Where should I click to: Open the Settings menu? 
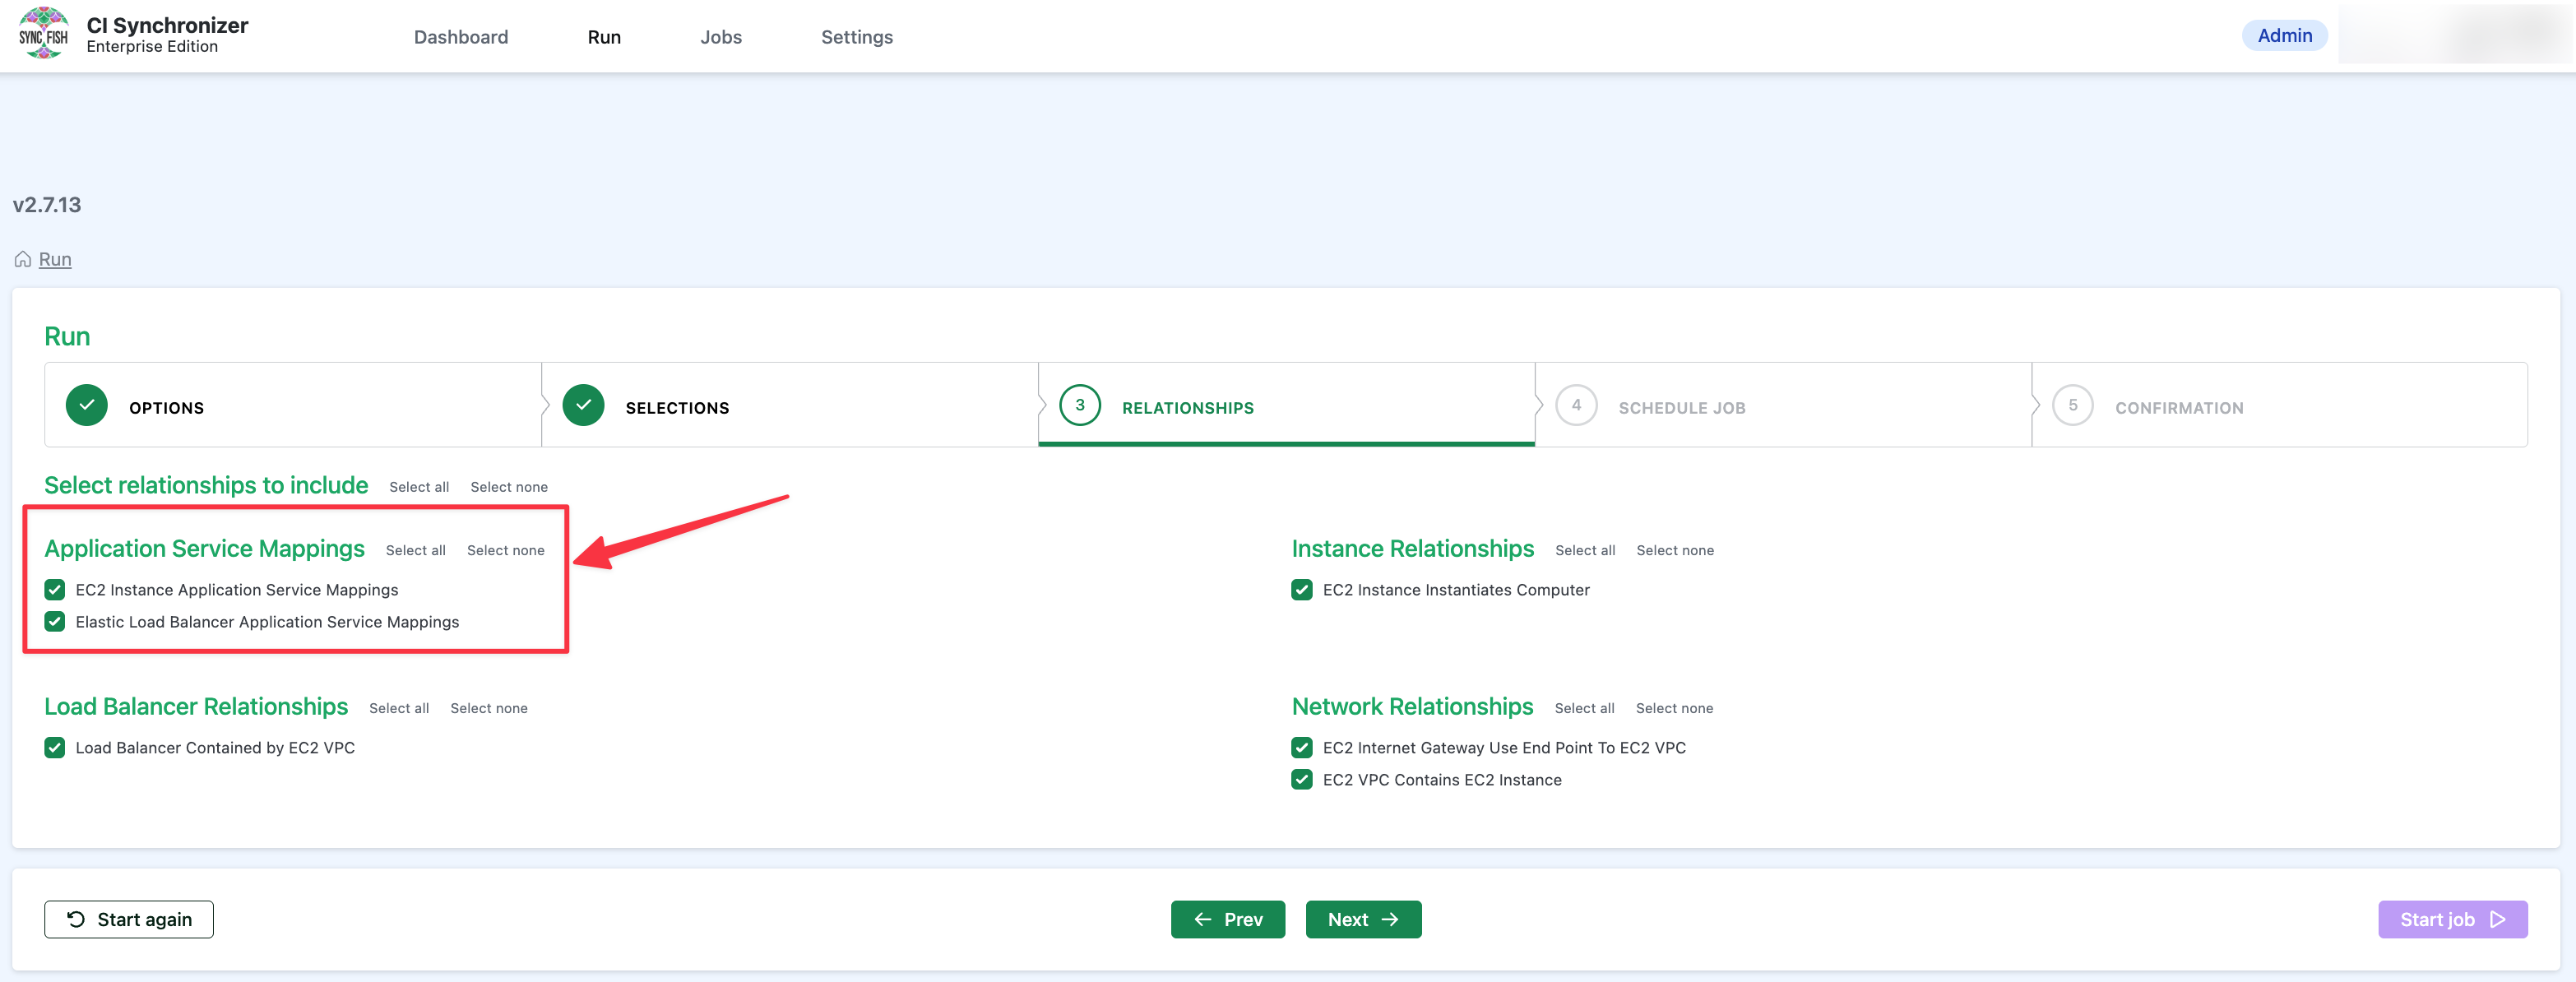pos(857,37)
